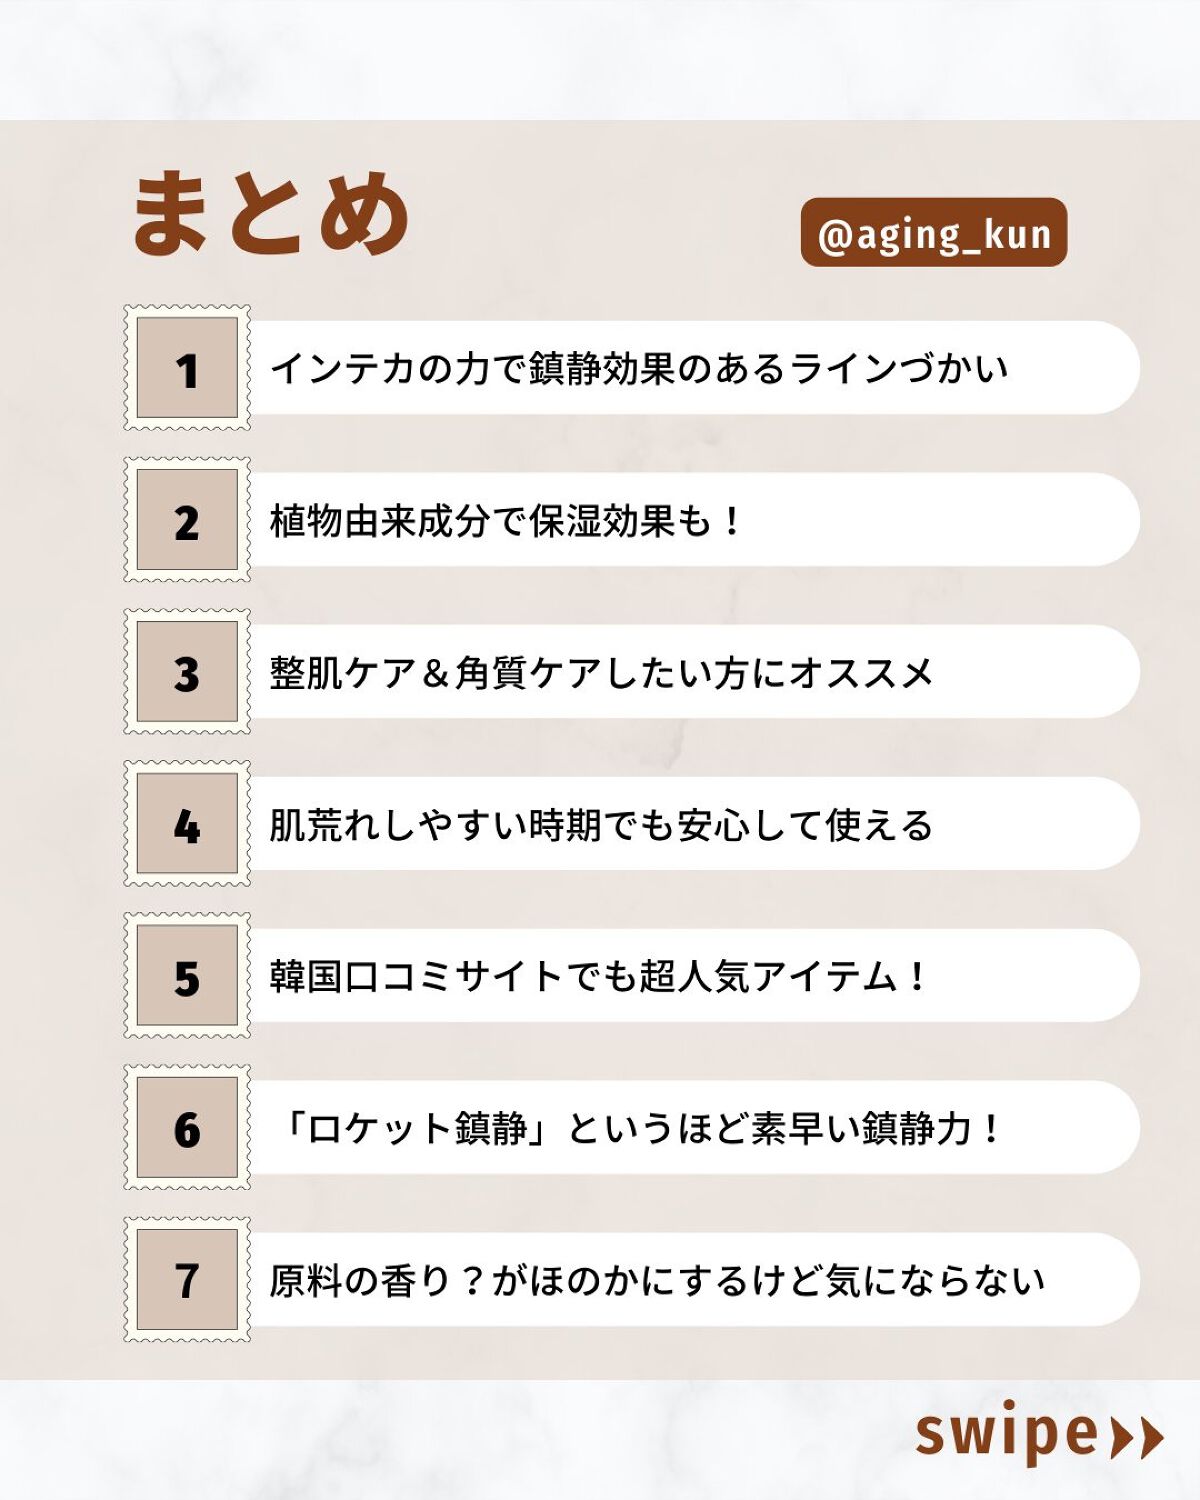Screen dimensions: 1200x1500
Task: Click the number 1 stamp icon
Action: [x=187, y=368]
